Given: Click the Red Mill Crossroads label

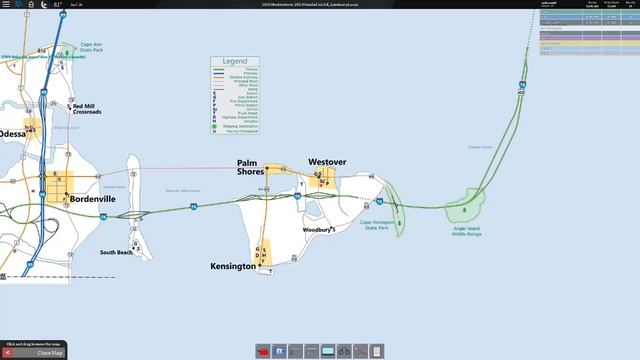Looking at the screenshot, I should pyautogui.click(x=87, y=109).
